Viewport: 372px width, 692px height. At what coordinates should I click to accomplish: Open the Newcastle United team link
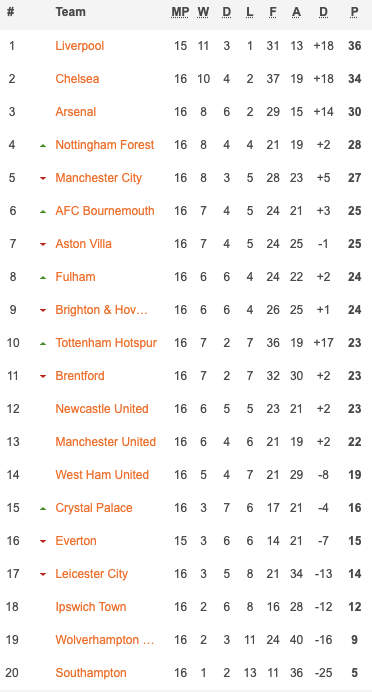click(x=102, y=409)
